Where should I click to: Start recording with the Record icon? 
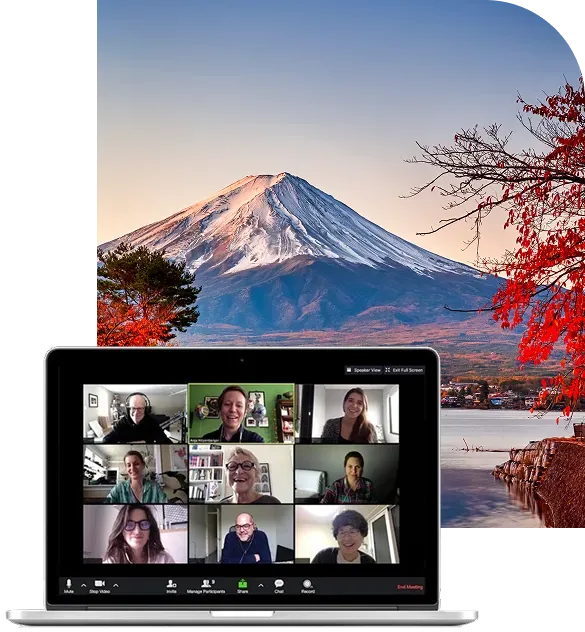308,586
